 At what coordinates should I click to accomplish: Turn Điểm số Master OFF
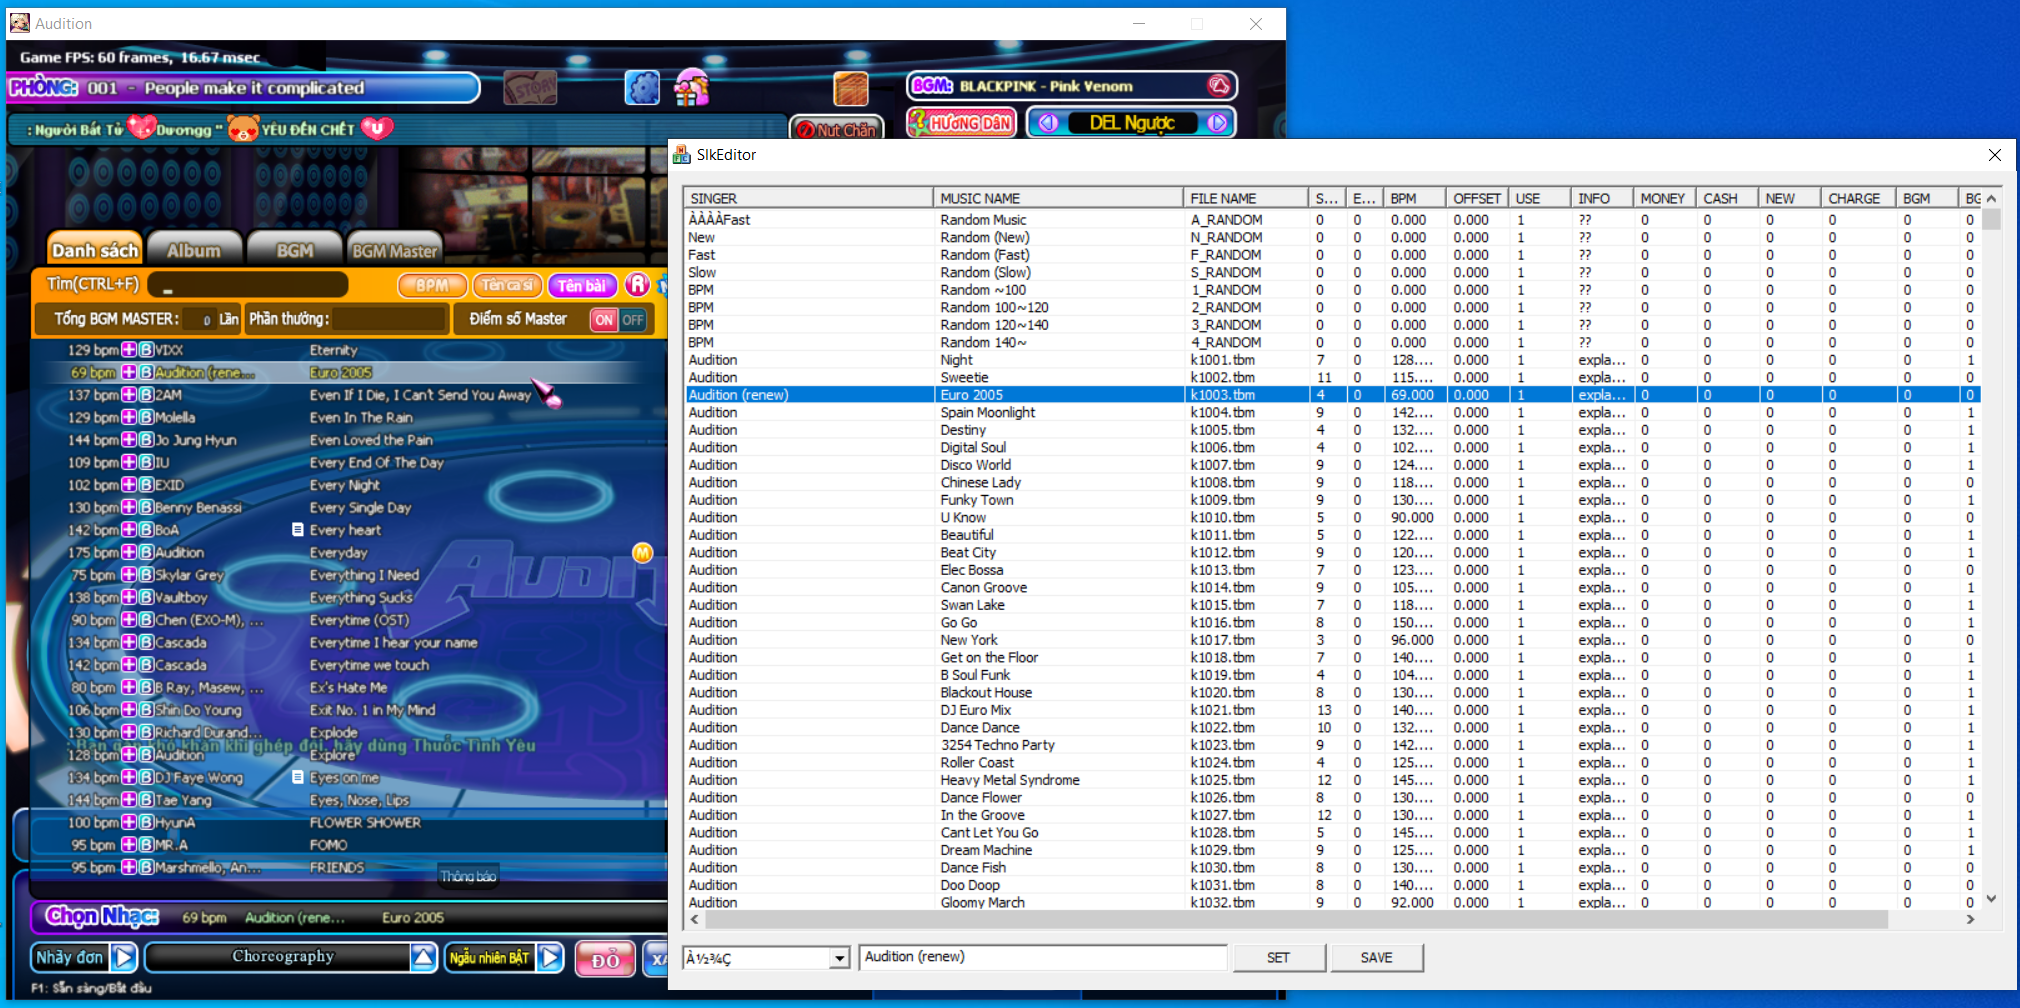coord(633,320)
